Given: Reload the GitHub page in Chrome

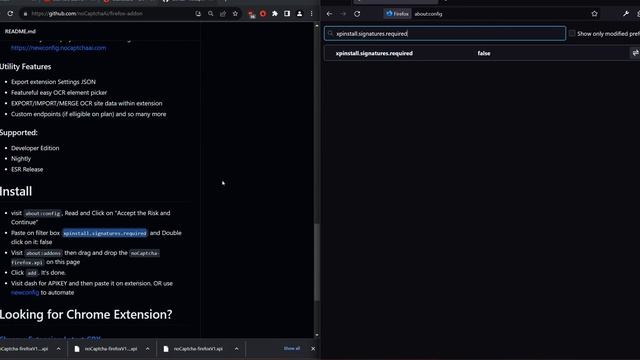Looking at the screenshot, I should click(10, 13).
